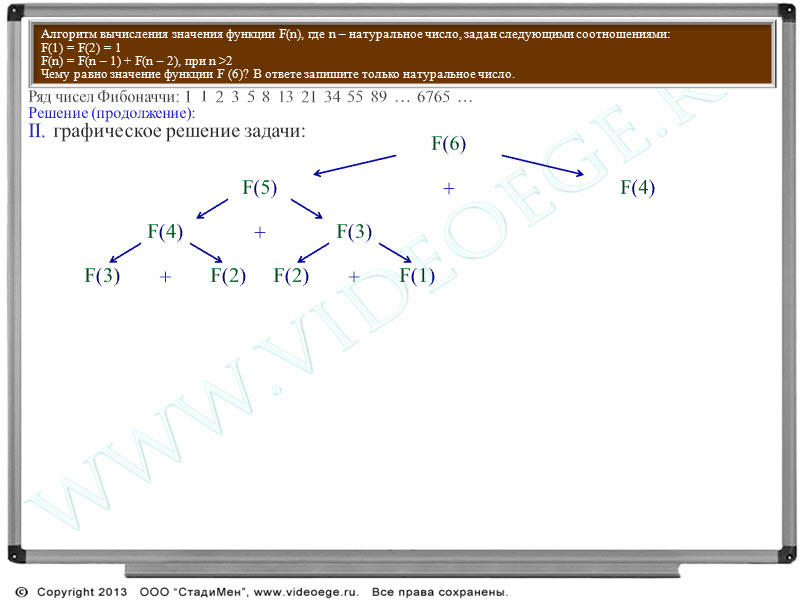800x600 pixels.
Task: Select the number 13 in the Fibonacci row
Action: coord(286,96)
